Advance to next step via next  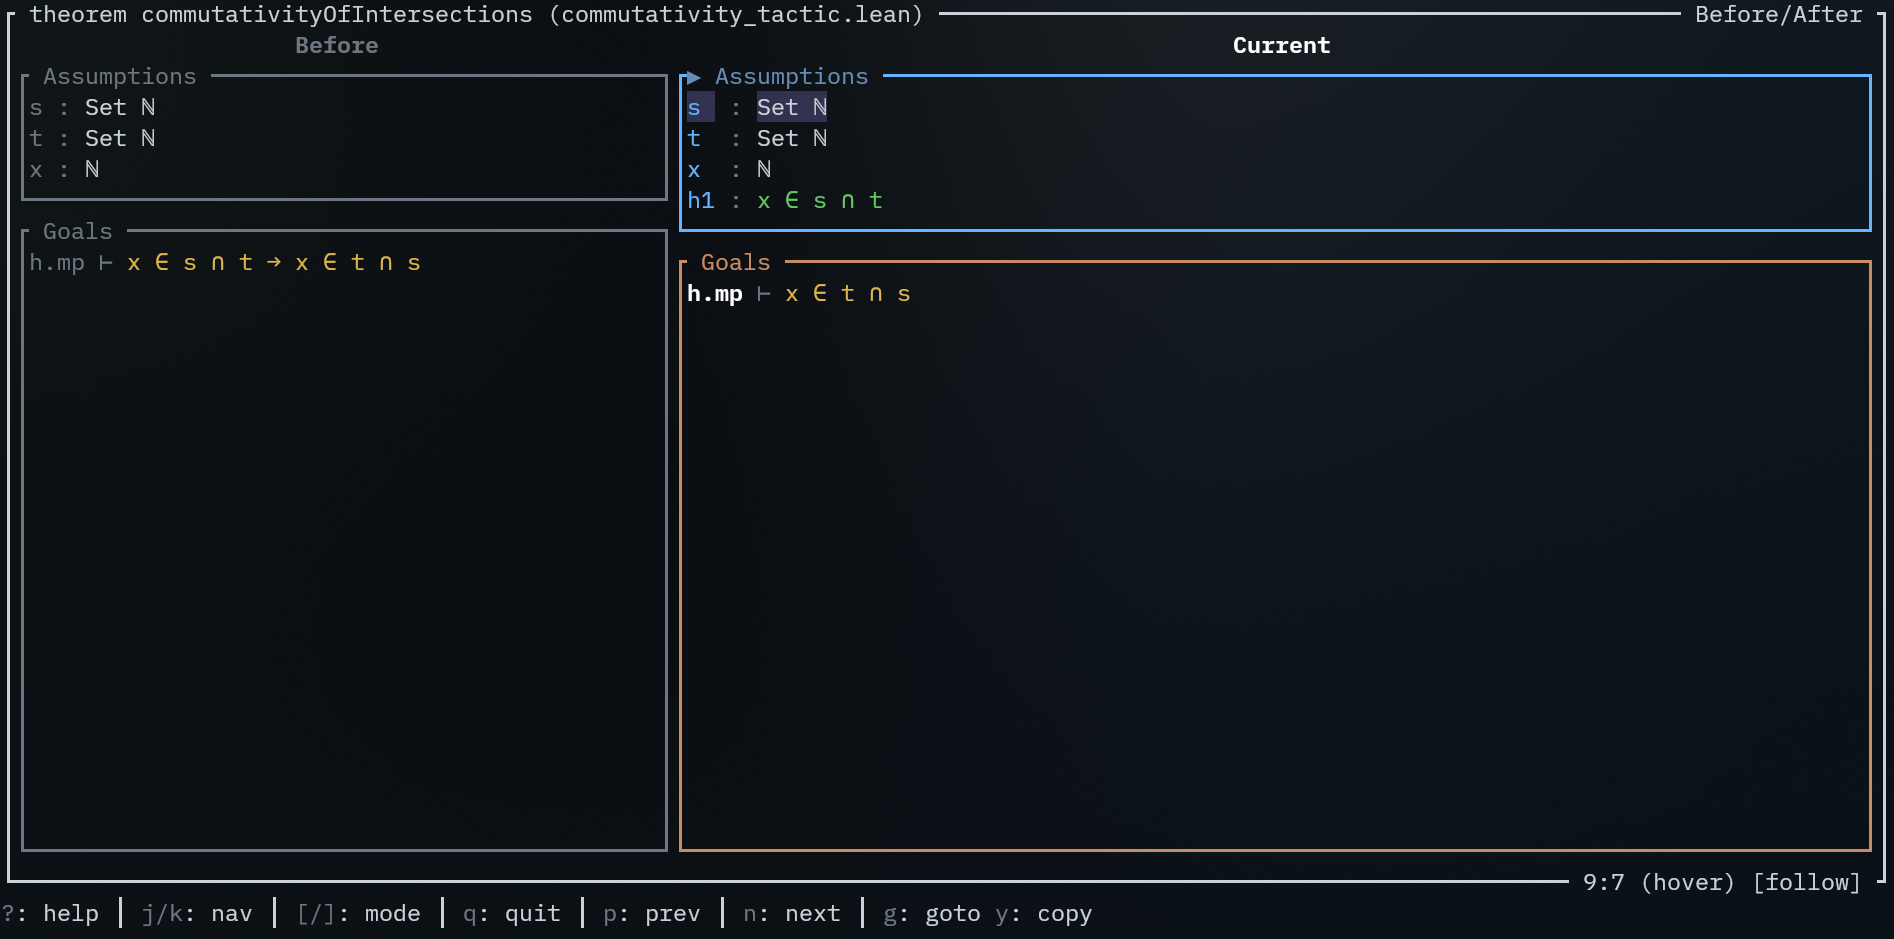[791, 914]
